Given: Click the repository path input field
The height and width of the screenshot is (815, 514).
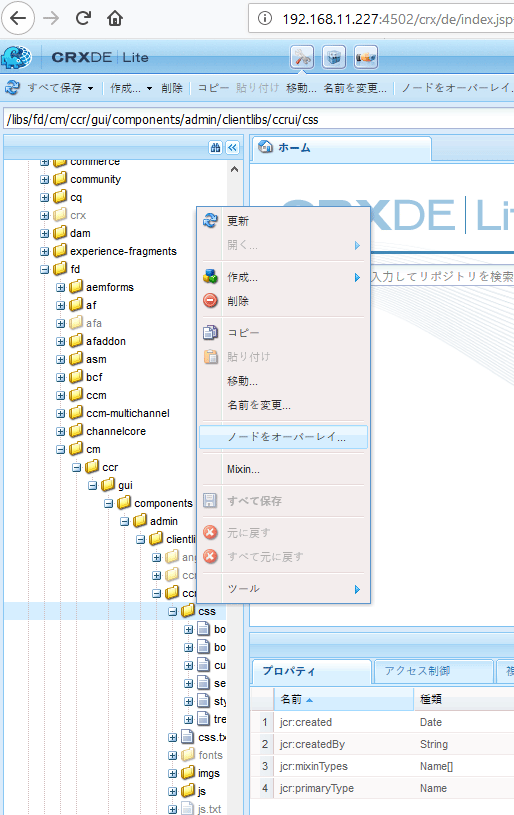Looking at the screenshot, I should 259,119.
